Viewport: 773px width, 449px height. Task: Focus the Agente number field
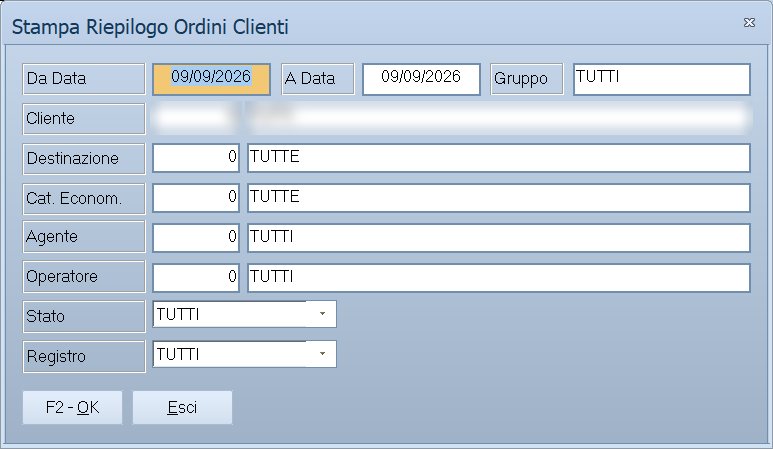[196, 238]
